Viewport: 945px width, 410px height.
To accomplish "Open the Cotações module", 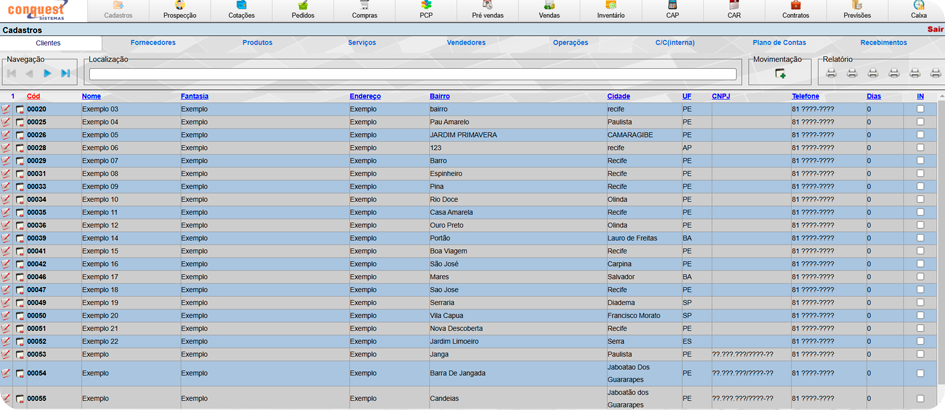I will (x=241, y=10).
